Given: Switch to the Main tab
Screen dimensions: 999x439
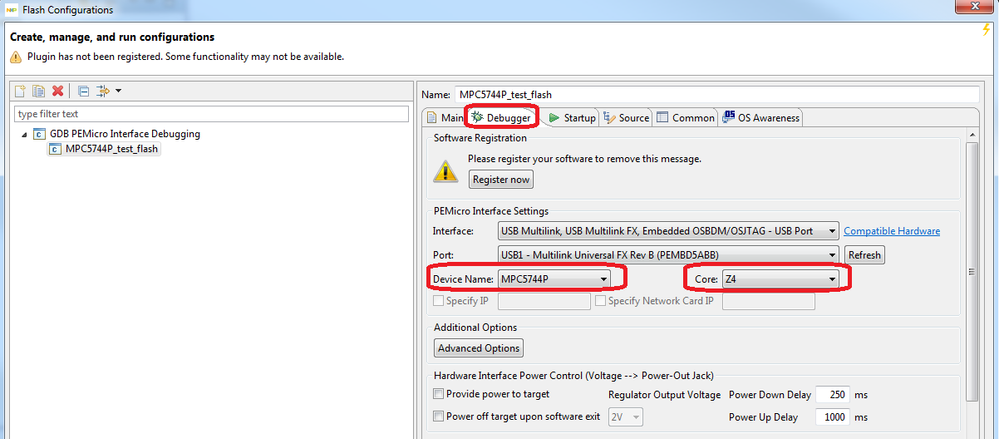Looking at the screenshot, I should (x=445, y=118).
